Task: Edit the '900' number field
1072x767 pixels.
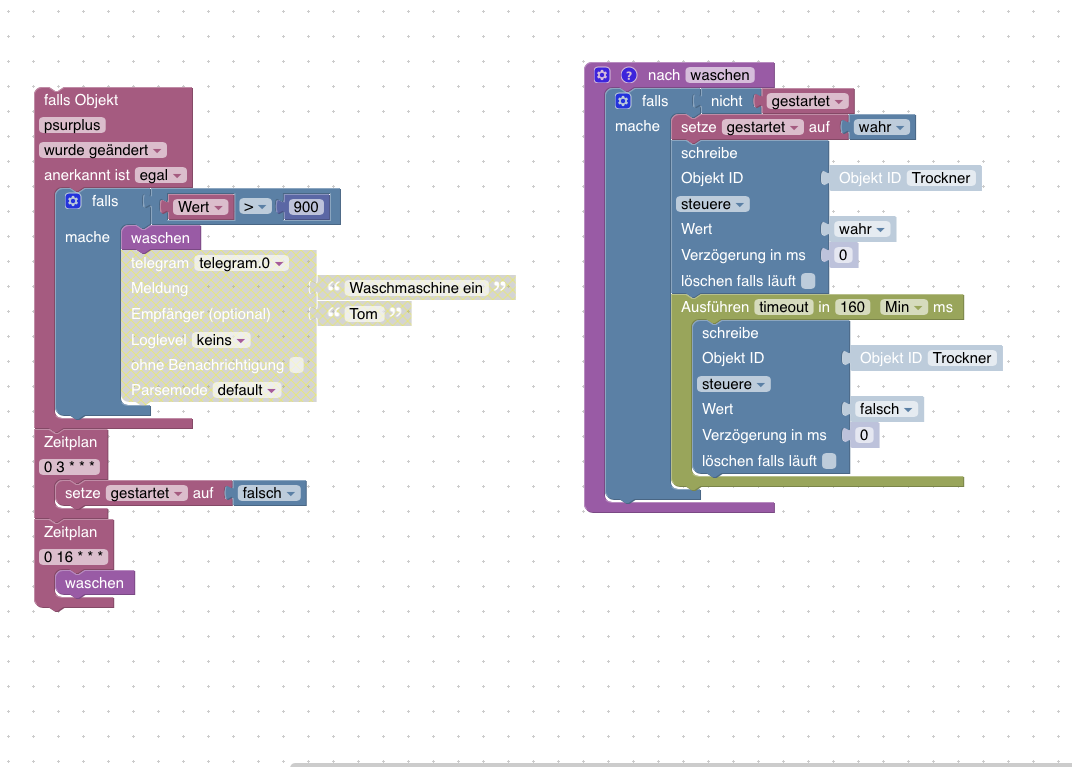Action: click(306, 207)
